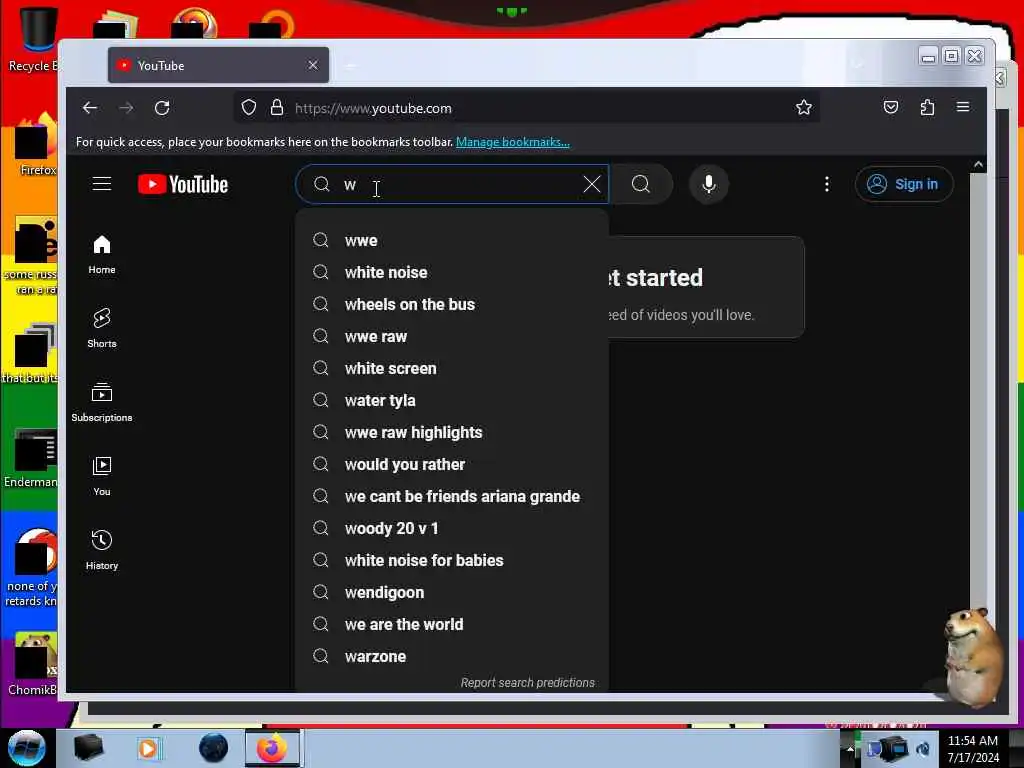Click the YouTube logo
This screenshot has width=1024, height=768.
183,185
